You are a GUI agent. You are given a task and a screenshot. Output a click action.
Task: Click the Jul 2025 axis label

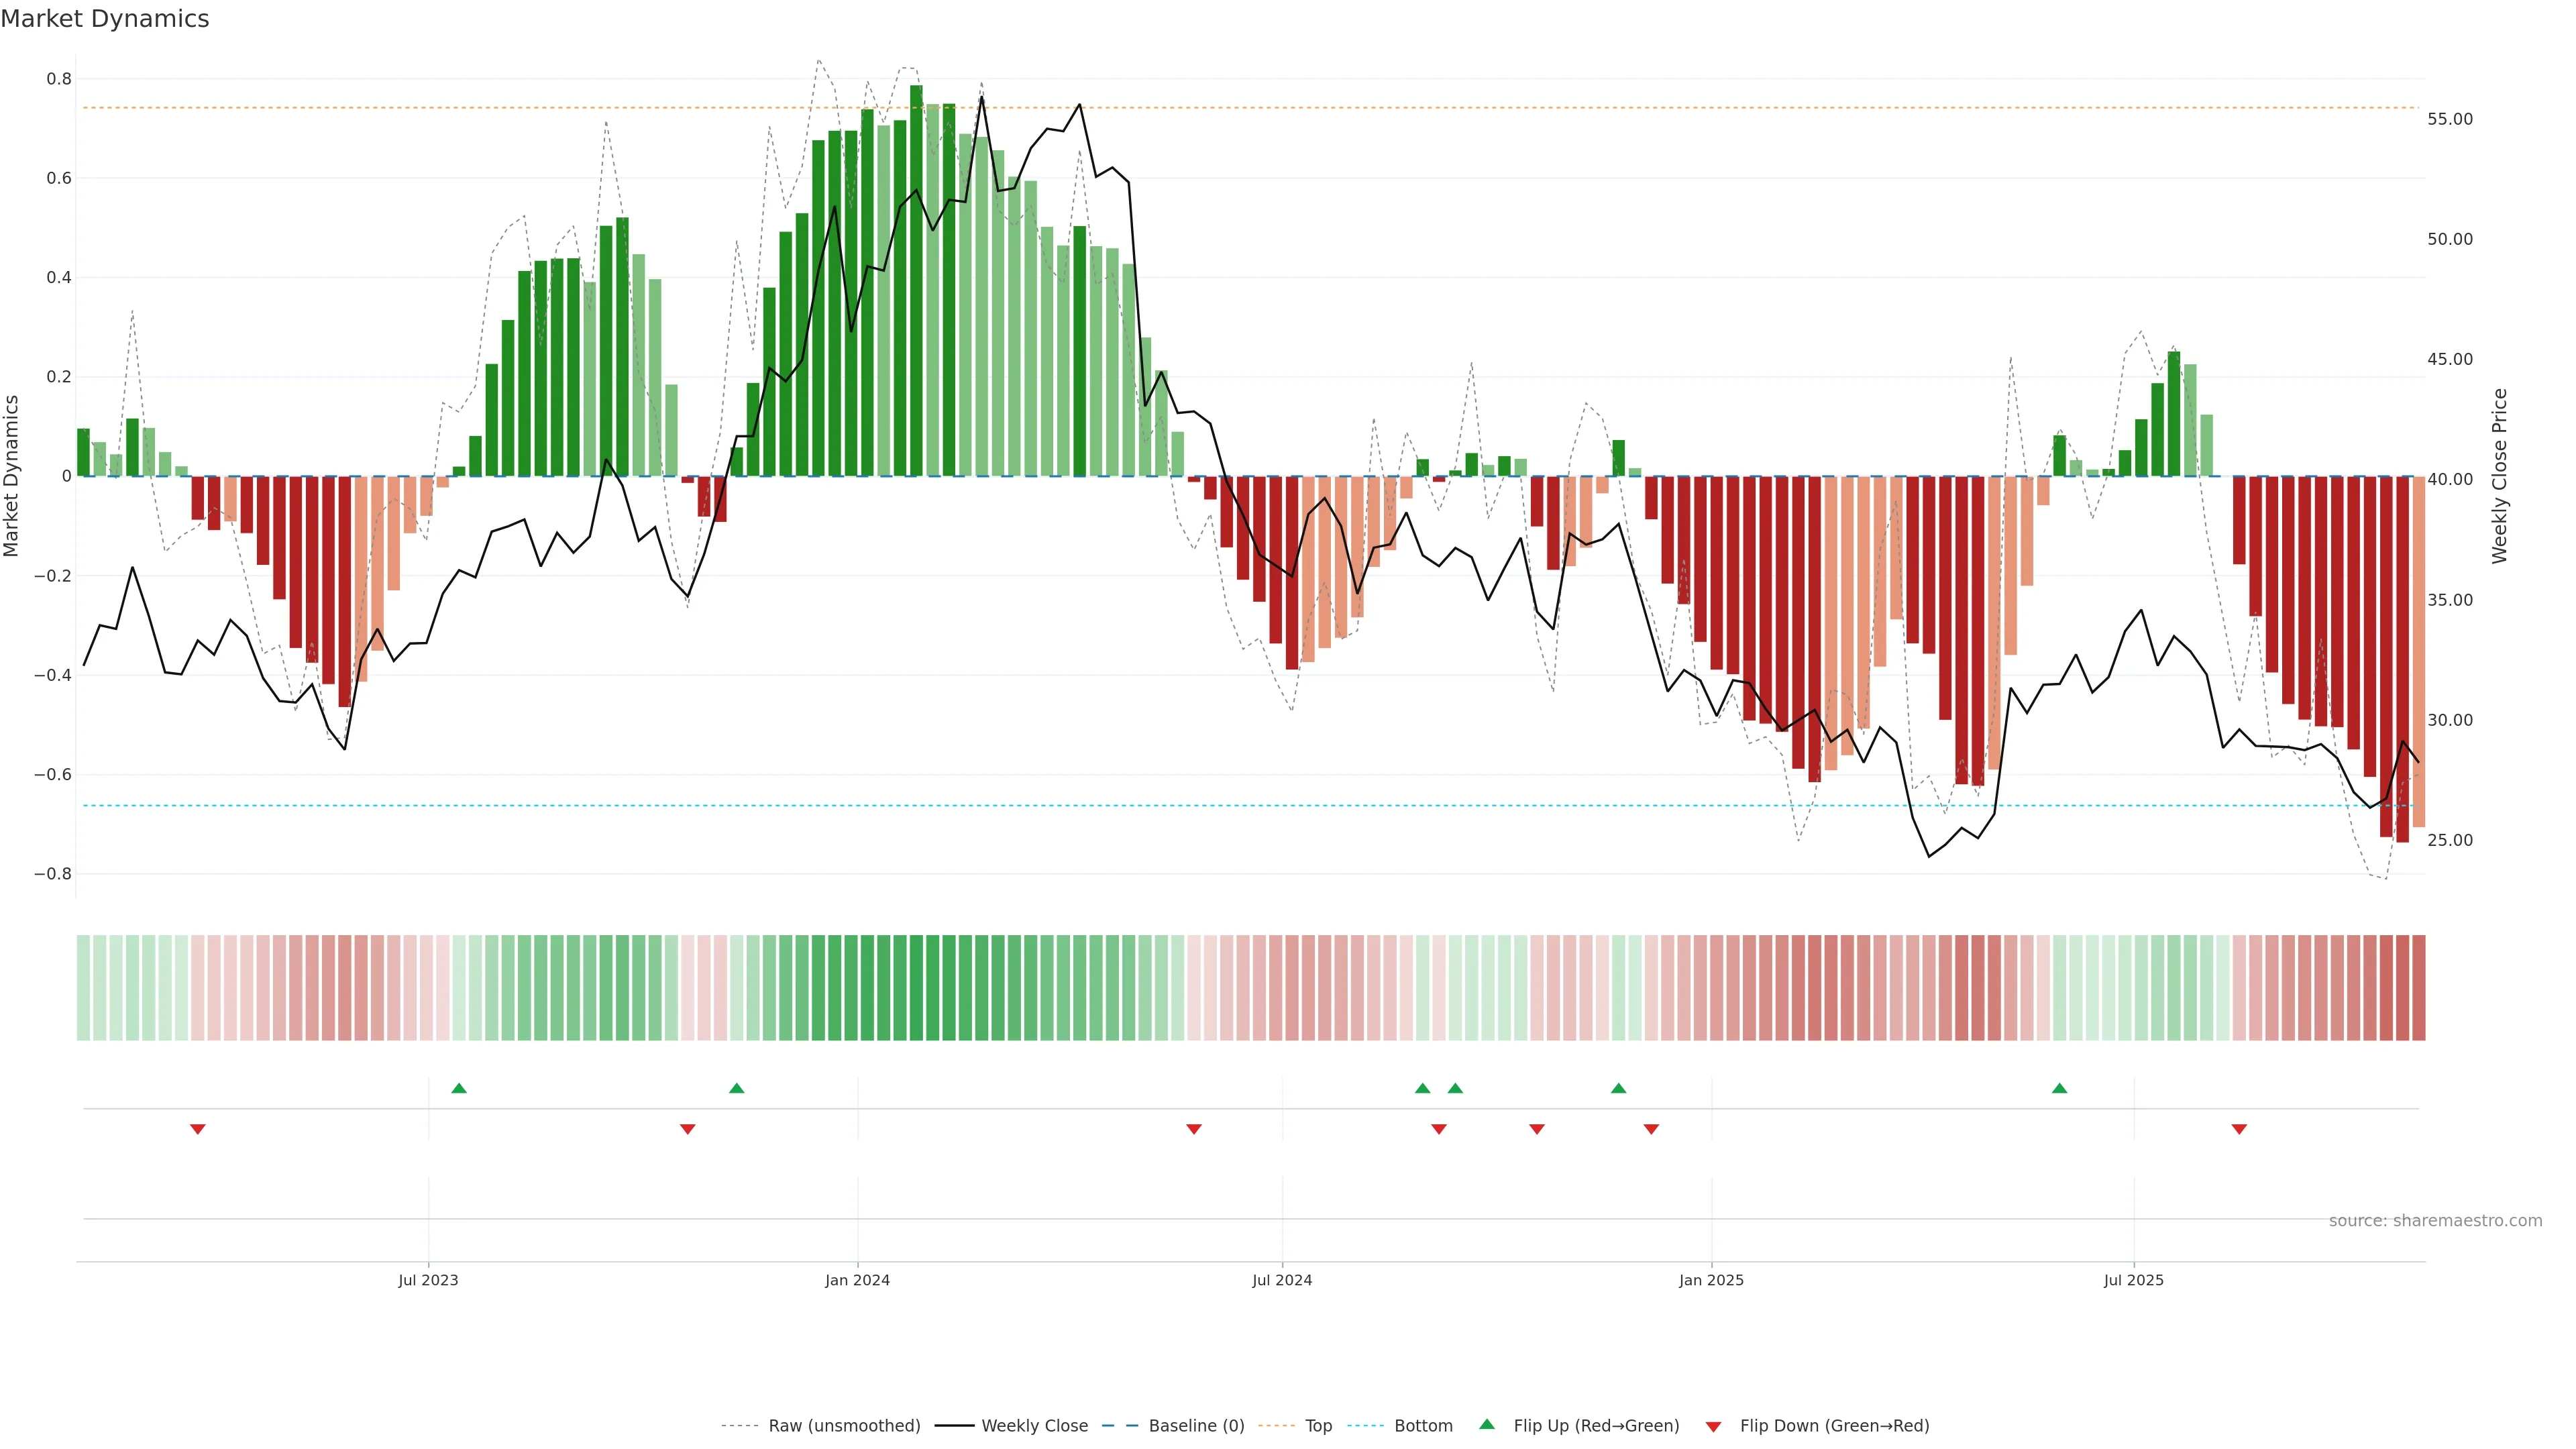coord(2133,1280)
